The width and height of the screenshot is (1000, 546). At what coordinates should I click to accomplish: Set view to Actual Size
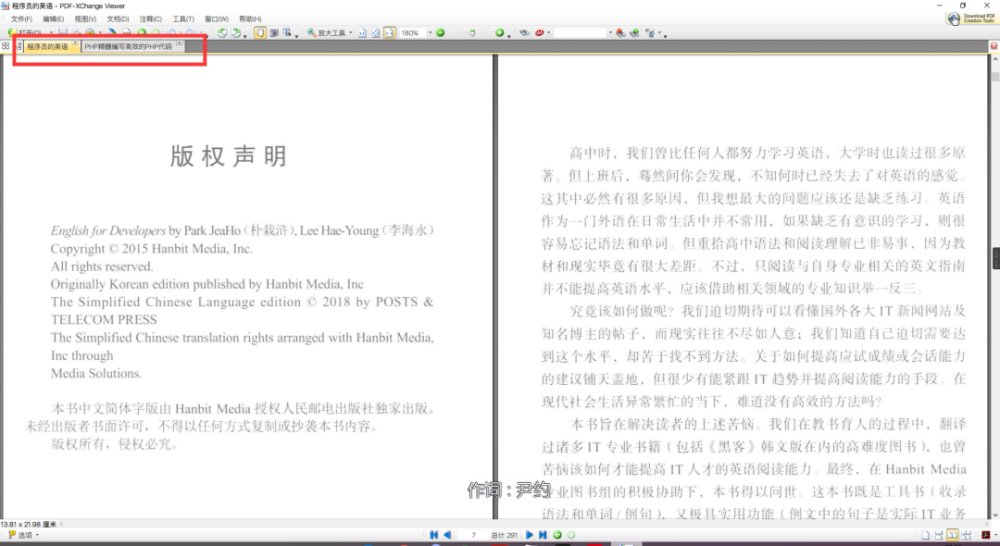(x=362, y=33)
